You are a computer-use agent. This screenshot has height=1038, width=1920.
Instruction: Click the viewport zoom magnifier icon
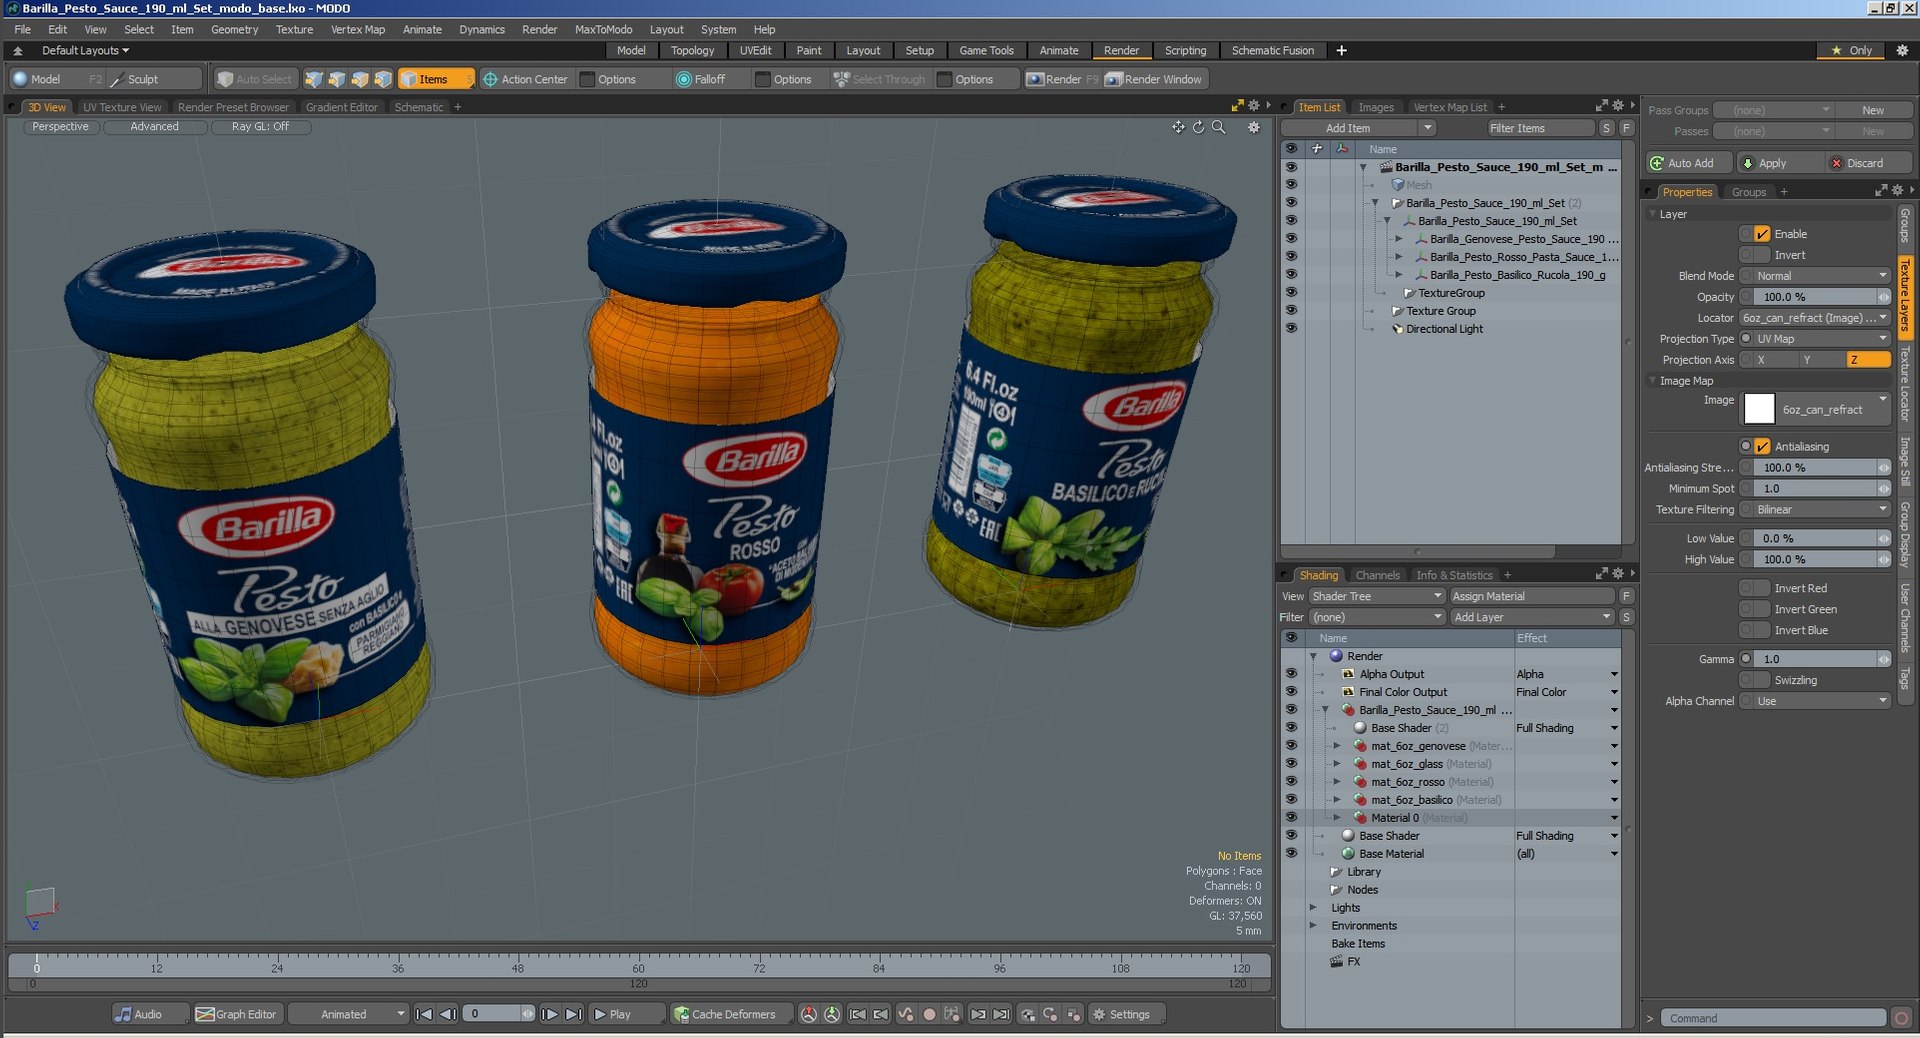[1218, 127]
